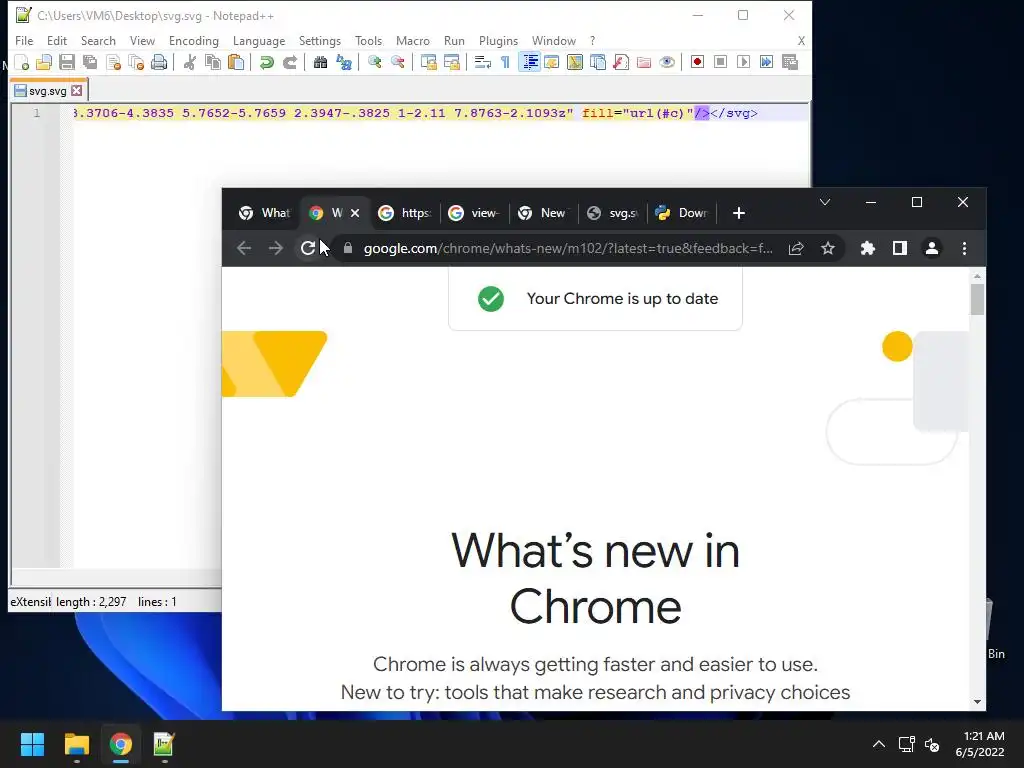Click Run Macro Multiple Times icon

click(x=767, y=62)
